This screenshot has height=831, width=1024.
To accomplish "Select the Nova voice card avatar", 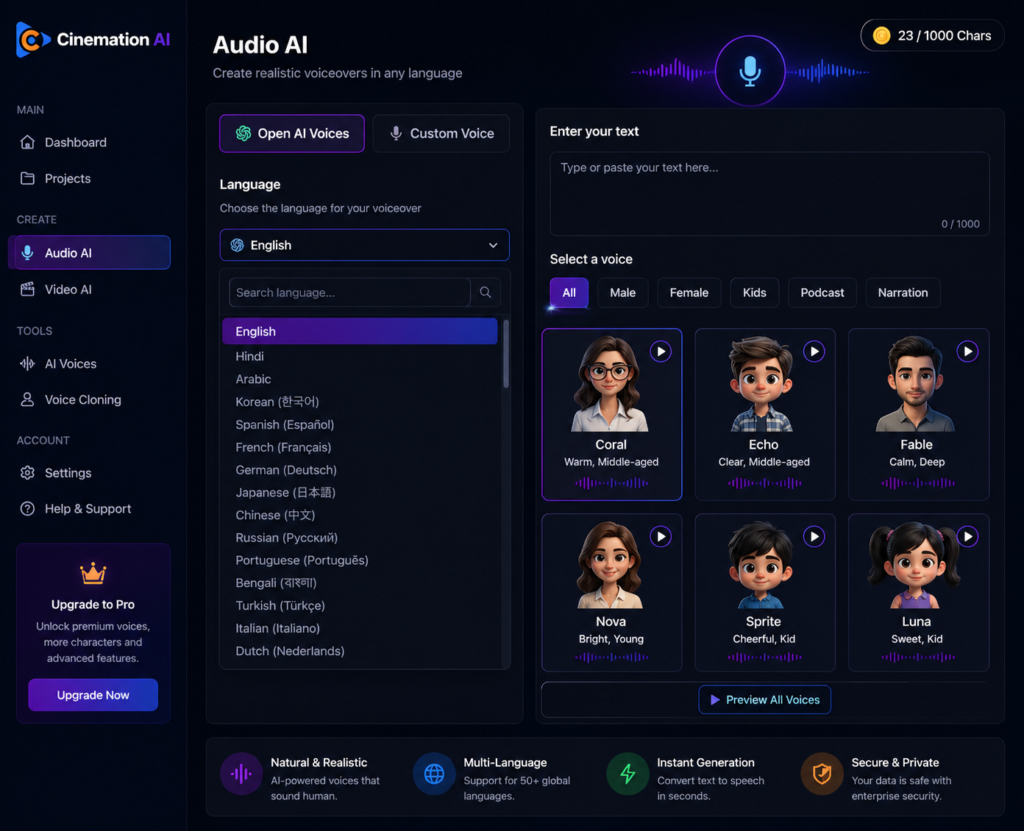I will (x=610, y=565).
